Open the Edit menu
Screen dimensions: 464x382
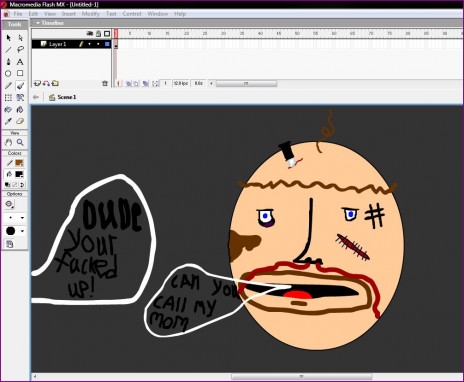pyautogui.click(x=33, y=14)
